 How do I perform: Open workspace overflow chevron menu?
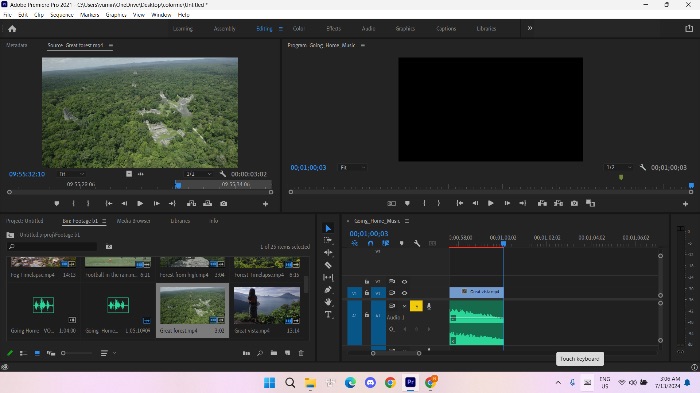point(530,28)
